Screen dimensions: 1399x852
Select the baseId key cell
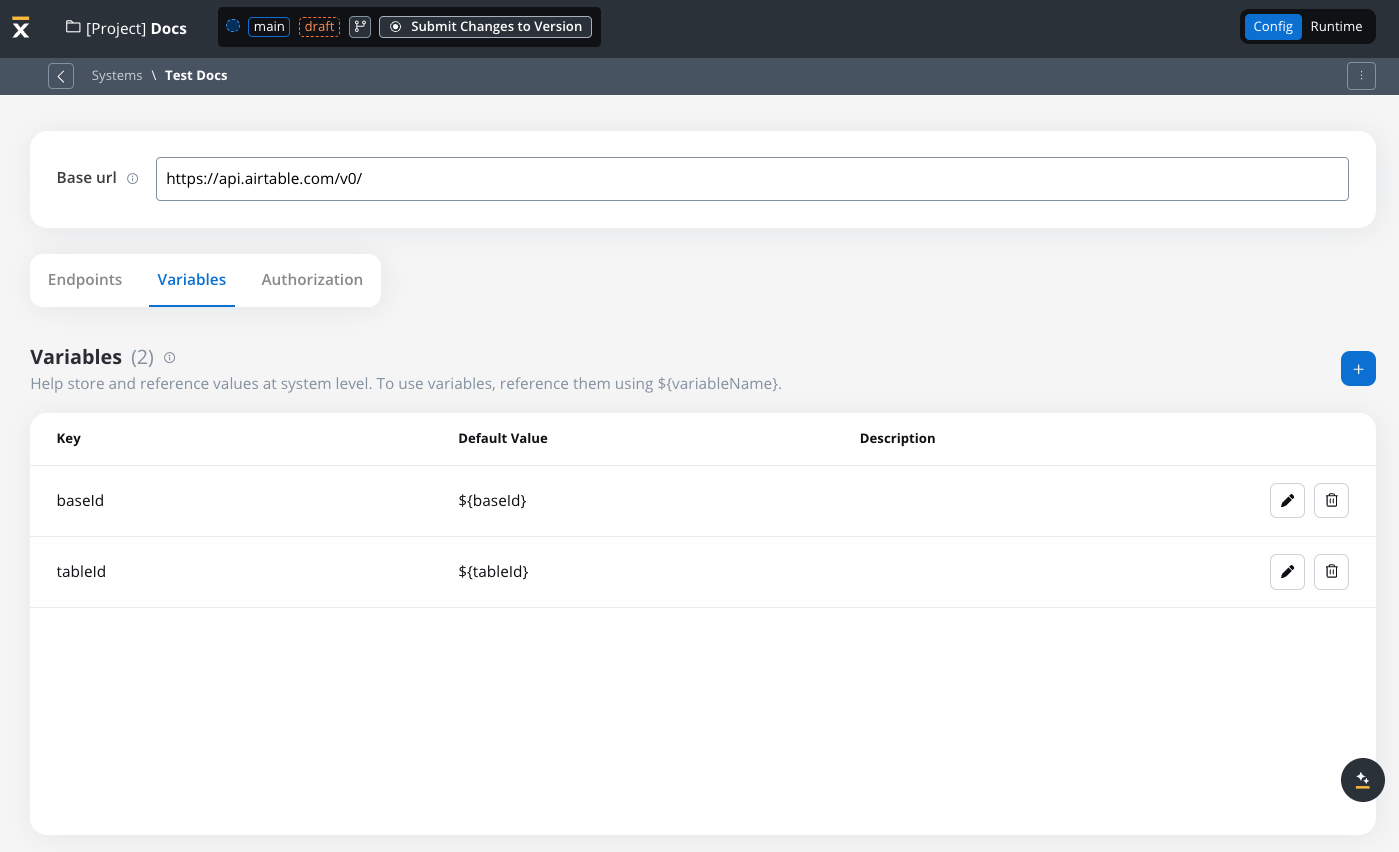[80, 501]
